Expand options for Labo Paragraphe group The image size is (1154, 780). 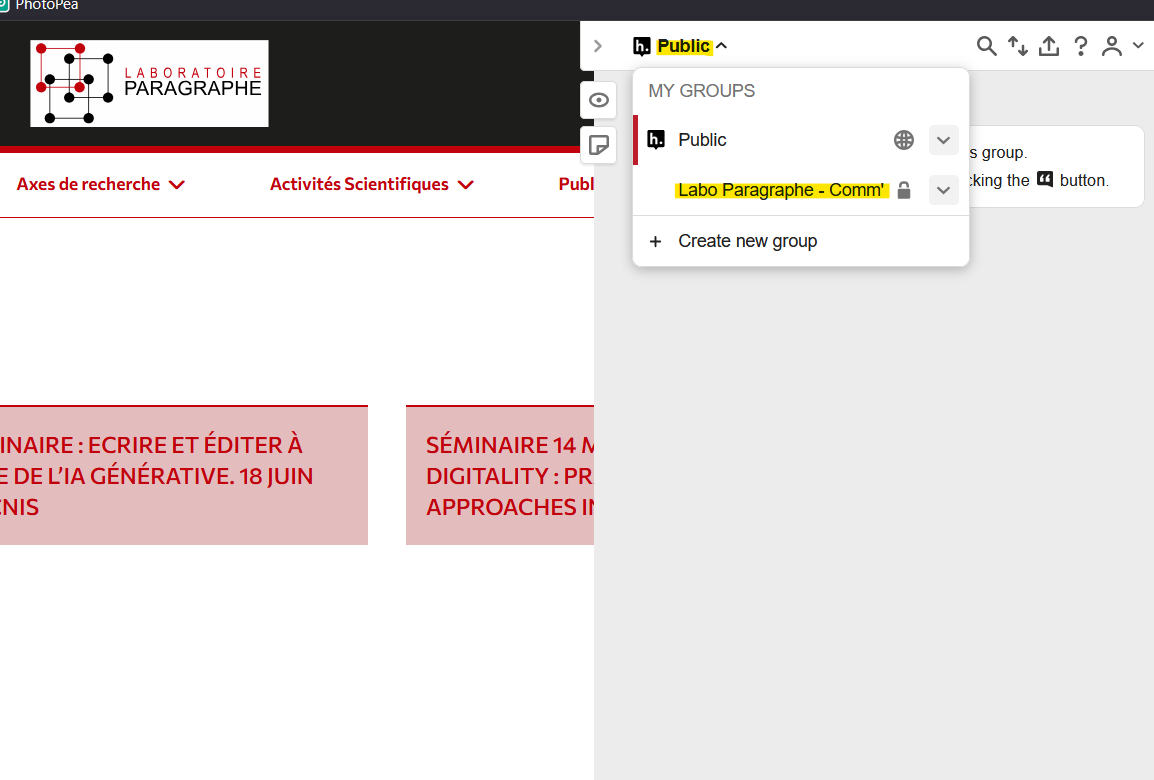tap(943, 190)
